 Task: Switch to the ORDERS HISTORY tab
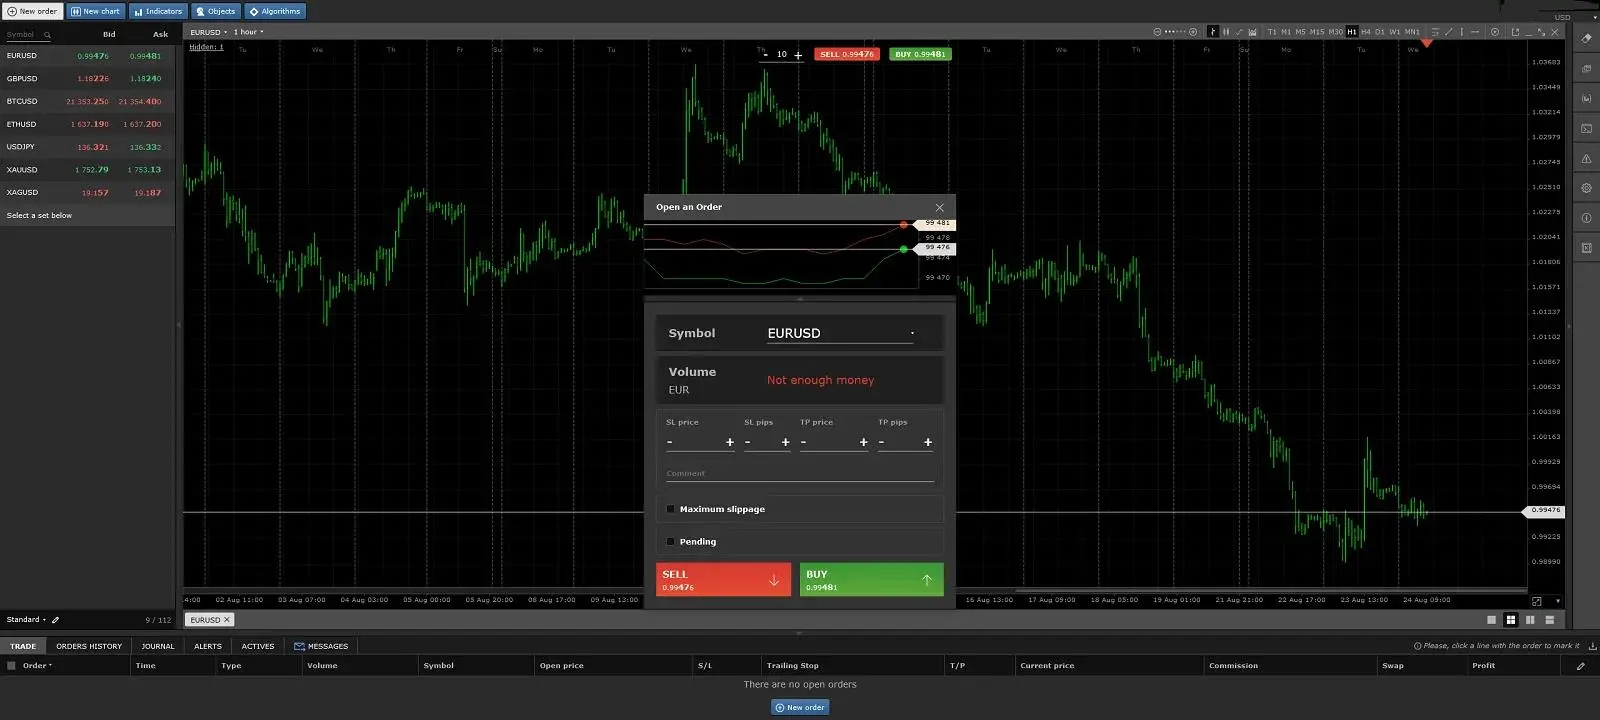(x=89, y=646)
